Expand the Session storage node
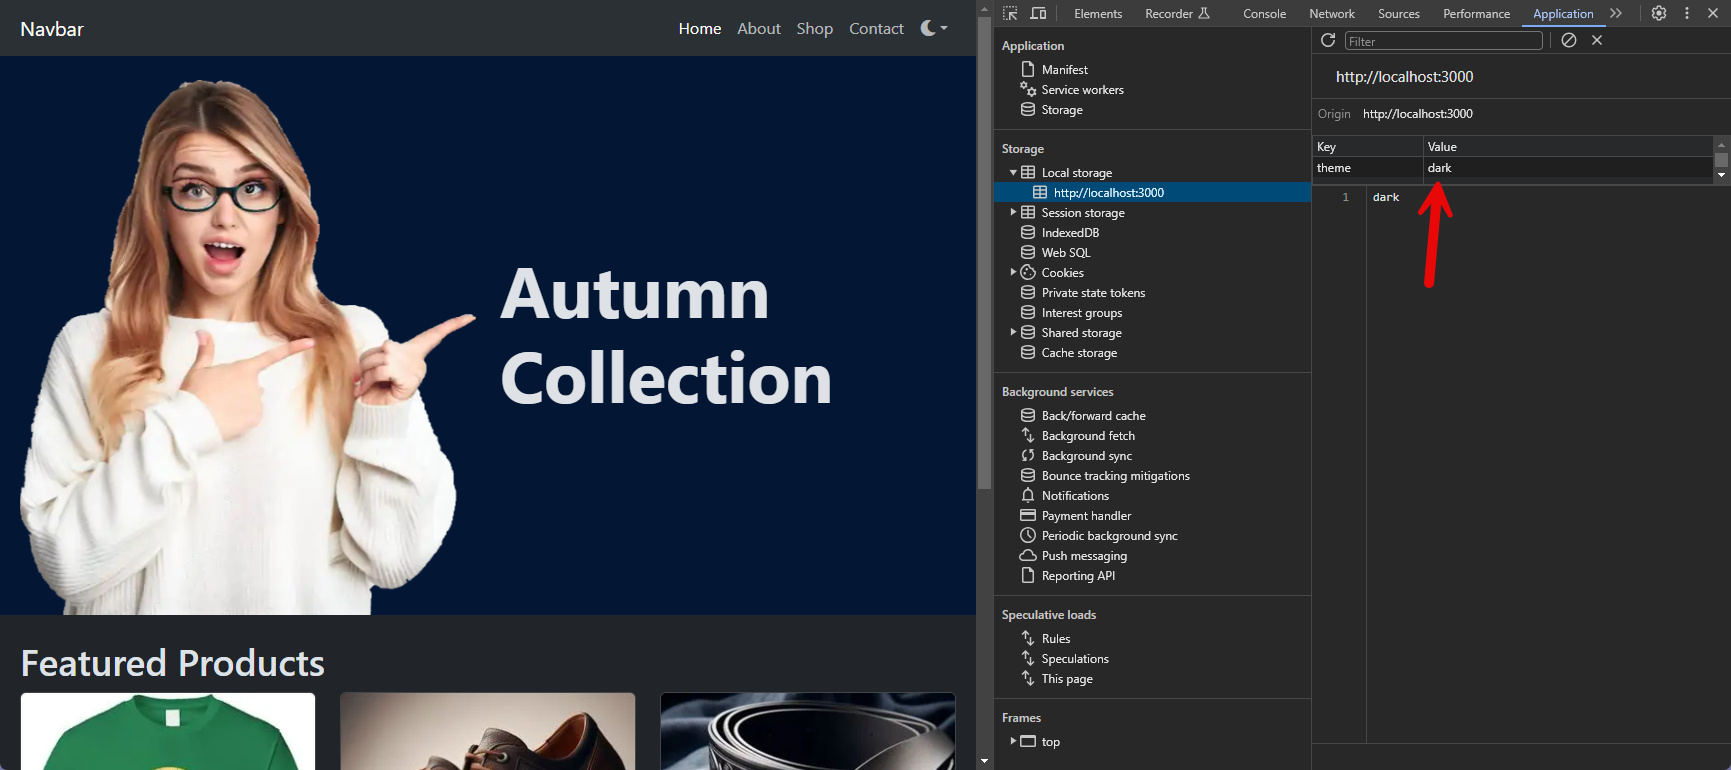The height and width of the screenshot is (770, 1731). coord(1013,212)
